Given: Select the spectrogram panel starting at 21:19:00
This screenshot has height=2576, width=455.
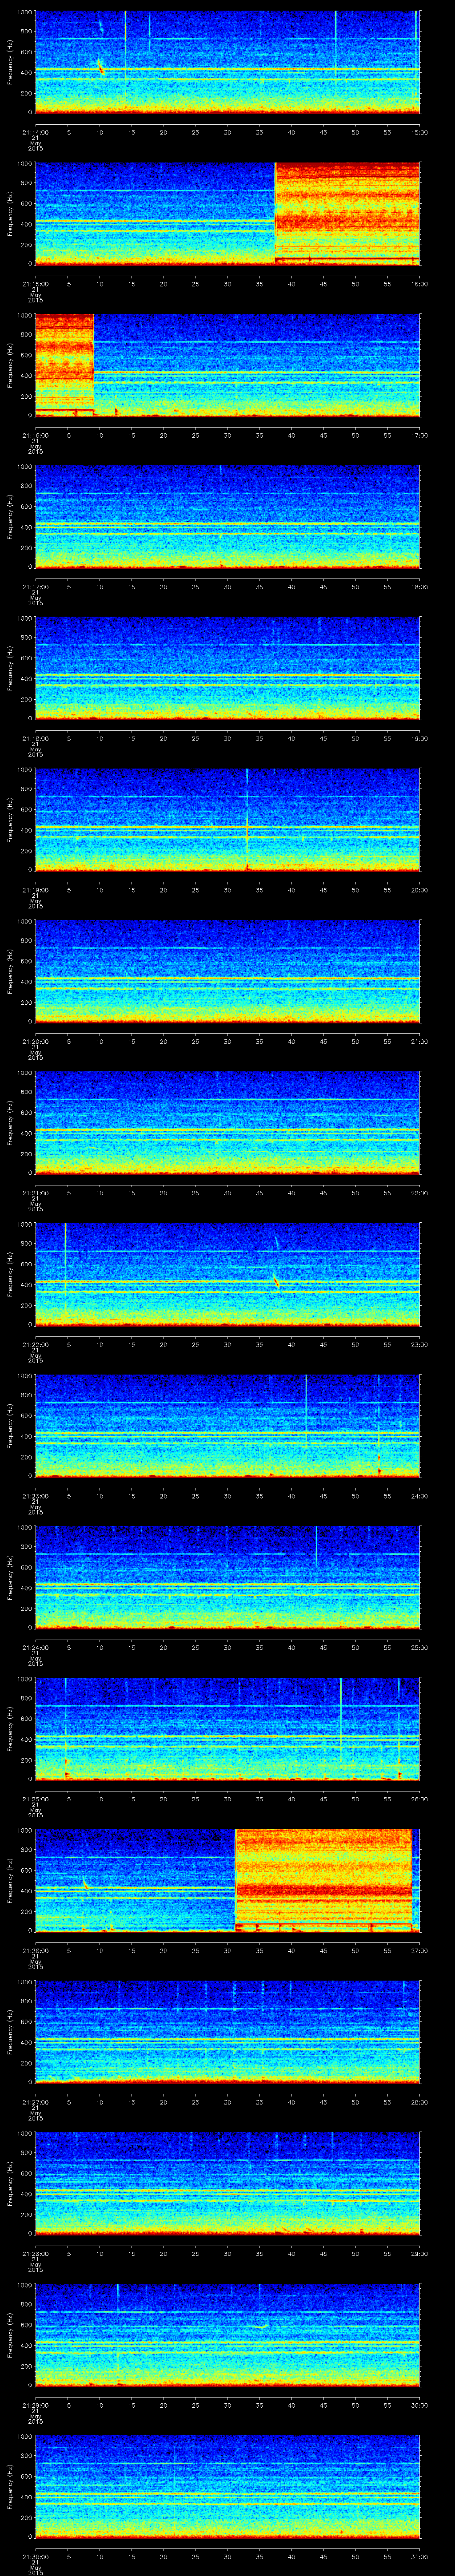Looking at the screenshot, I should tap(227, 819).
